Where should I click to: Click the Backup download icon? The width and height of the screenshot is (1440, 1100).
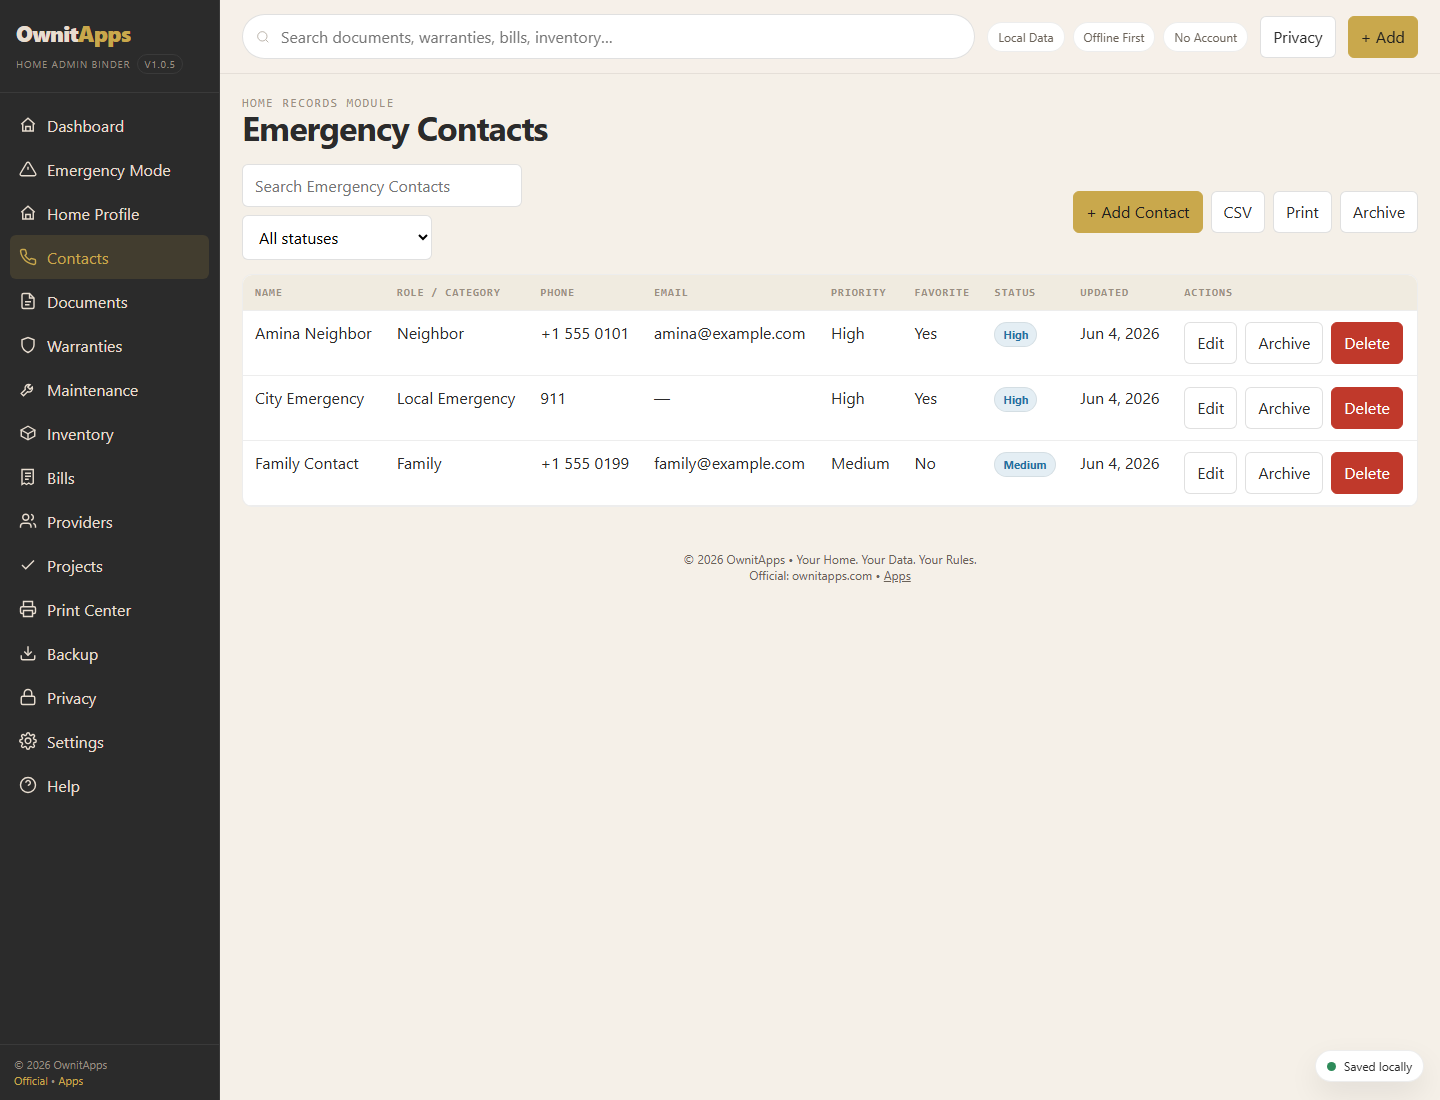point(28,654)
